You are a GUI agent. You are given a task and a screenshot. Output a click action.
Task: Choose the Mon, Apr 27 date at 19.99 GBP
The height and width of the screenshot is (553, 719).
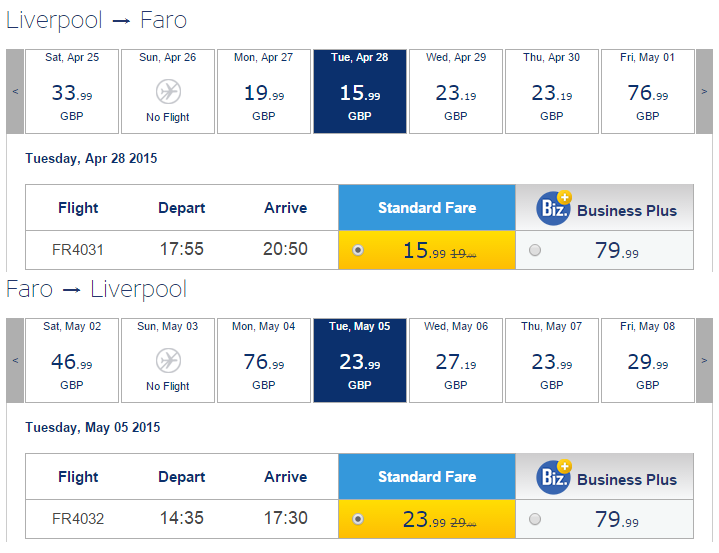click(x=264, y=92)
